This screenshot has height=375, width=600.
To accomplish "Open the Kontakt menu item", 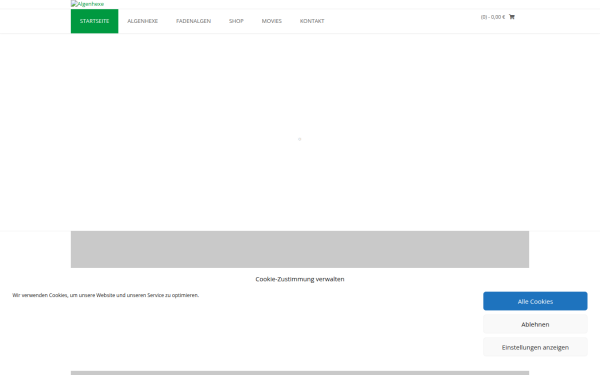I will pos(312,21).
